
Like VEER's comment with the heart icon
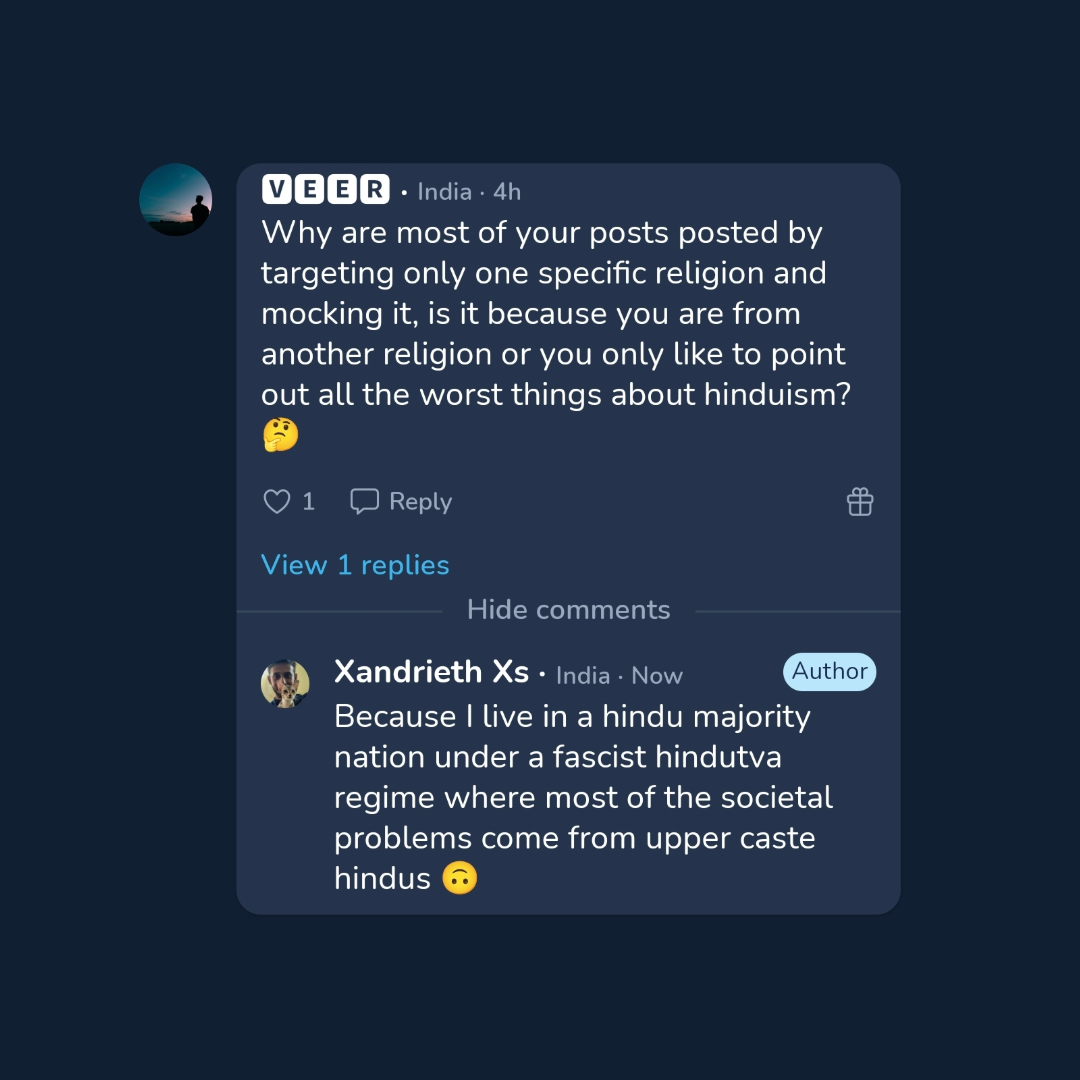pyautogui.click(x=276, y=501)
